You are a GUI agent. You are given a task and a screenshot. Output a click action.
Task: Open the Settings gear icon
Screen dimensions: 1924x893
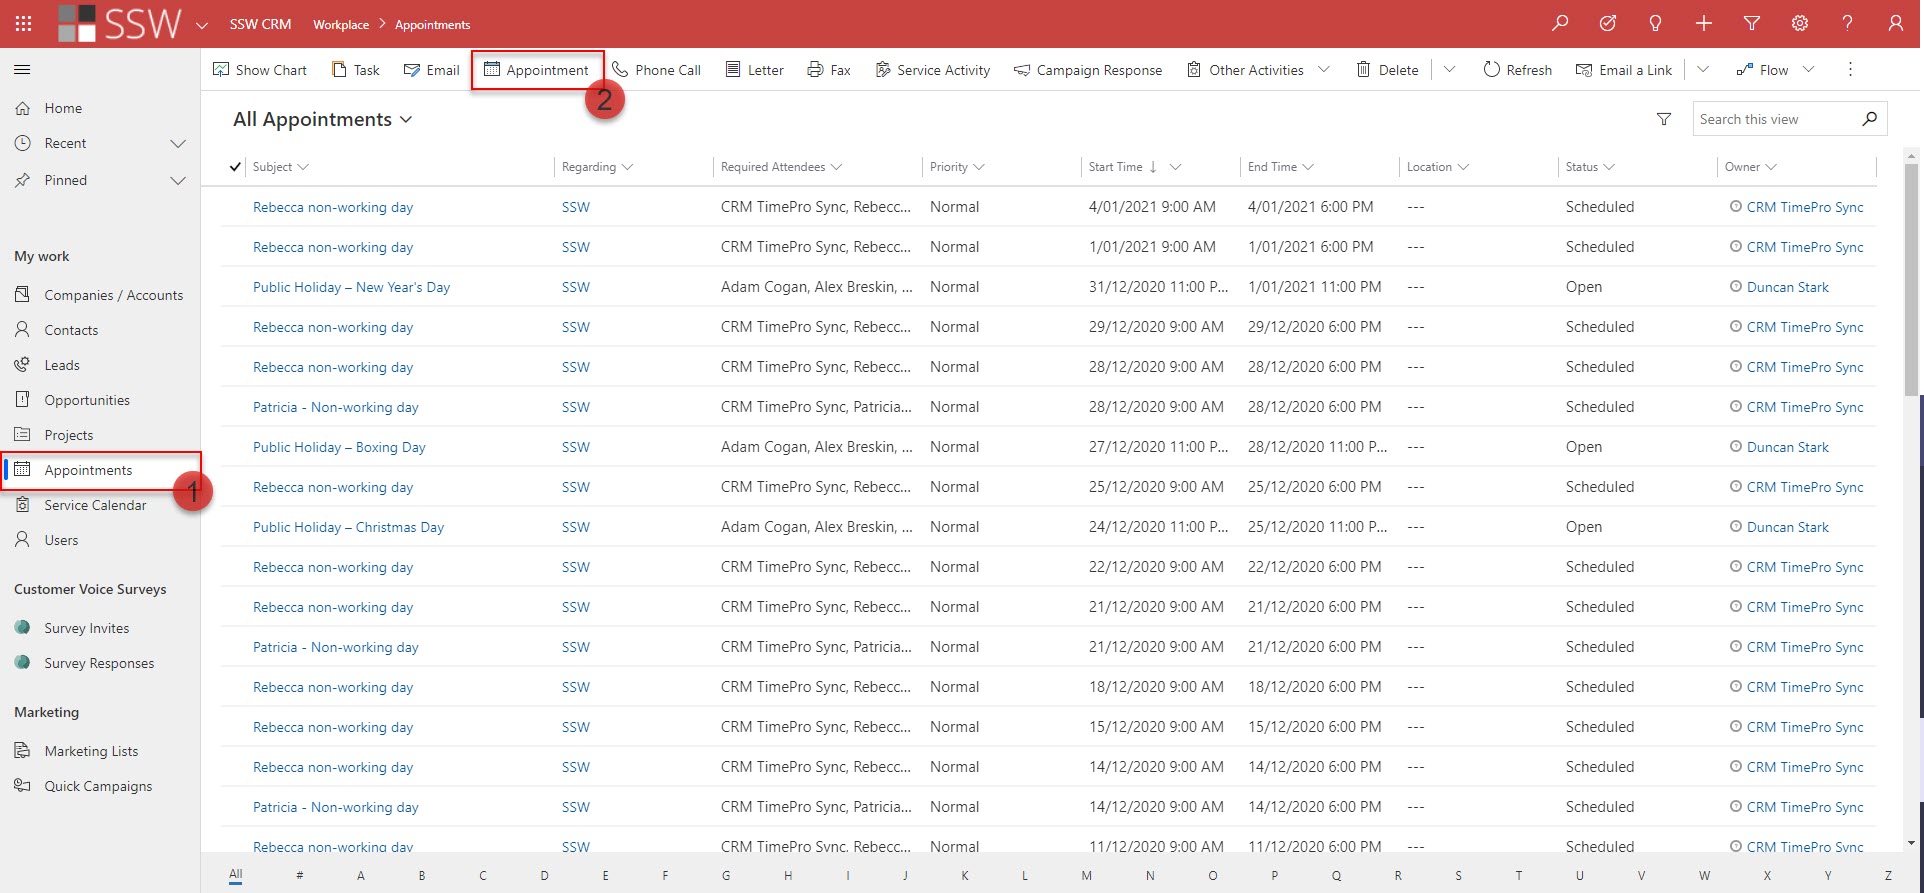[x=1799, y=24]
